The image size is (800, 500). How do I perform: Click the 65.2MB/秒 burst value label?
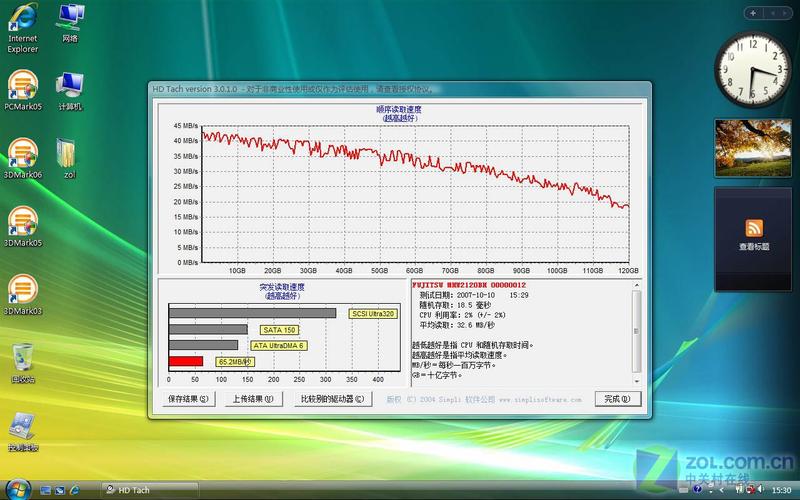tap(235, 362)
